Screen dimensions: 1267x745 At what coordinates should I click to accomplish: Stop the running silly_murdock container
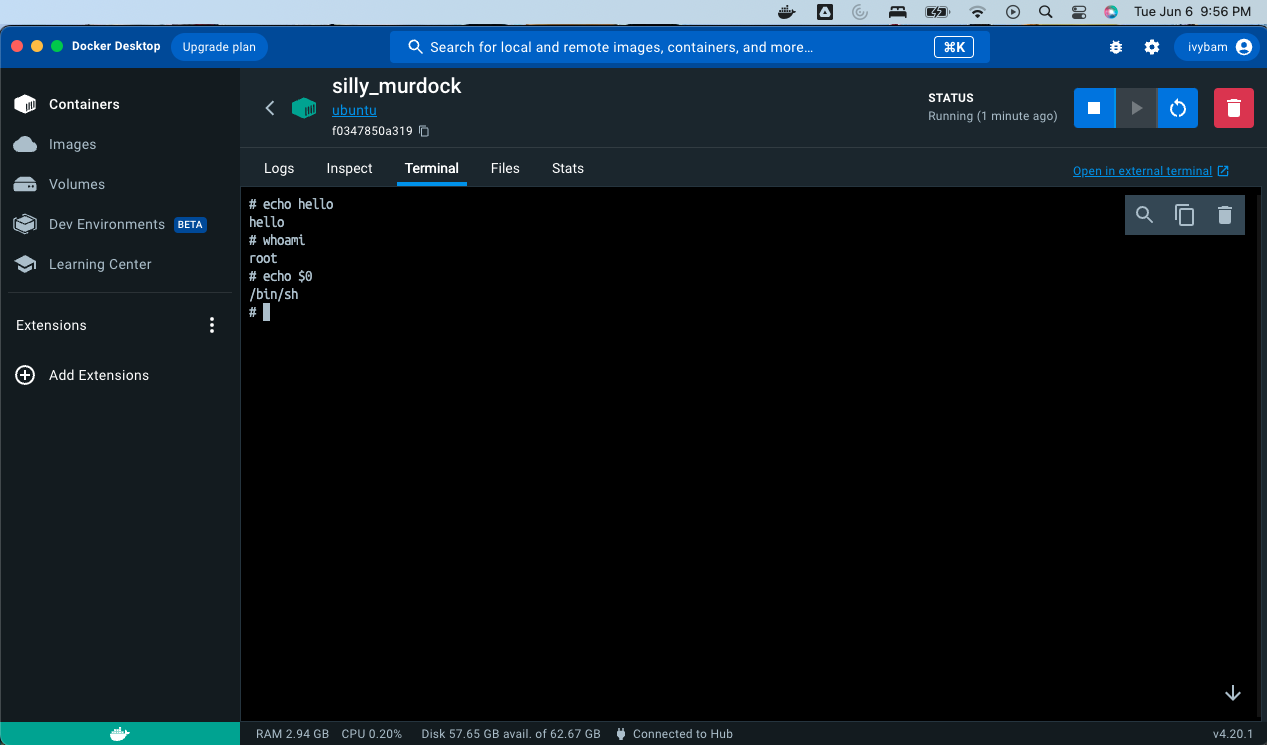[x=1094, y=108]
